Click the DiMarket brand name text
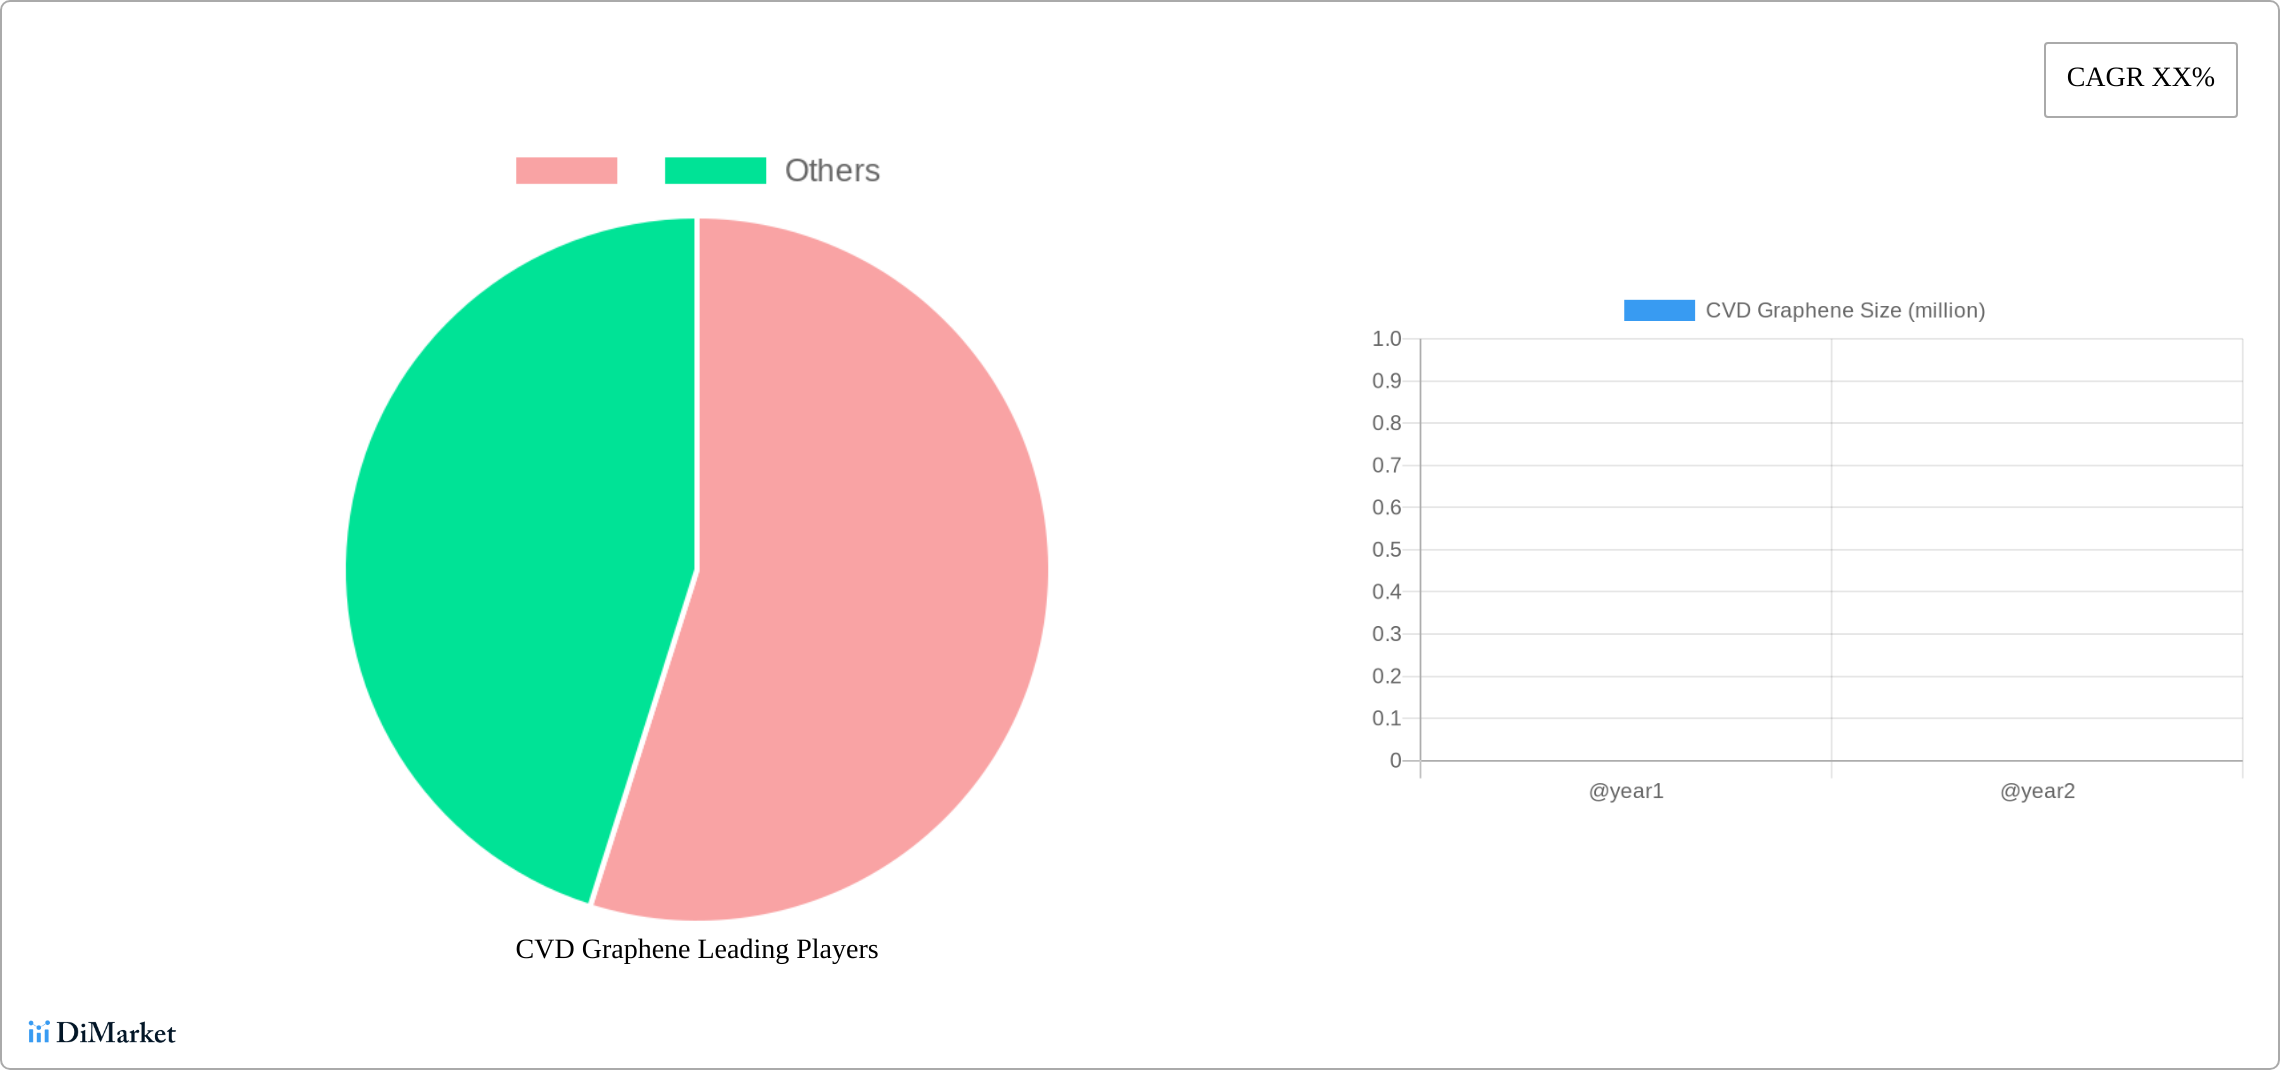Image resolution: width=2280 pixels, height=1070 pixels. click(116, 1033)
